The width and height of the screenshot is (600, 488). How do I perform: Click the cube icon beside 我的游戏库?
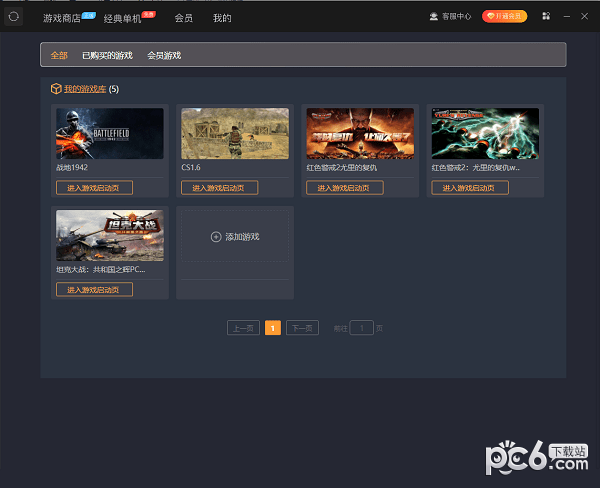point(55,89)
